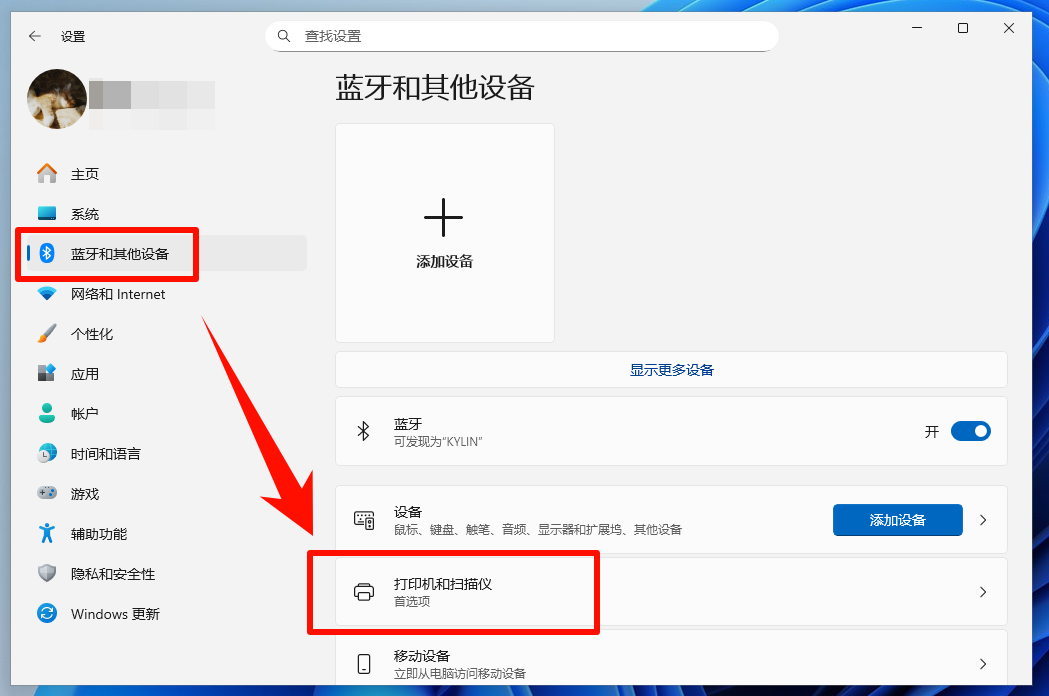Click the 应用 apps icon
Image resolution: width=1049 pixels, height=696 pixels.
pyautogui.click(x=47, y=373)
